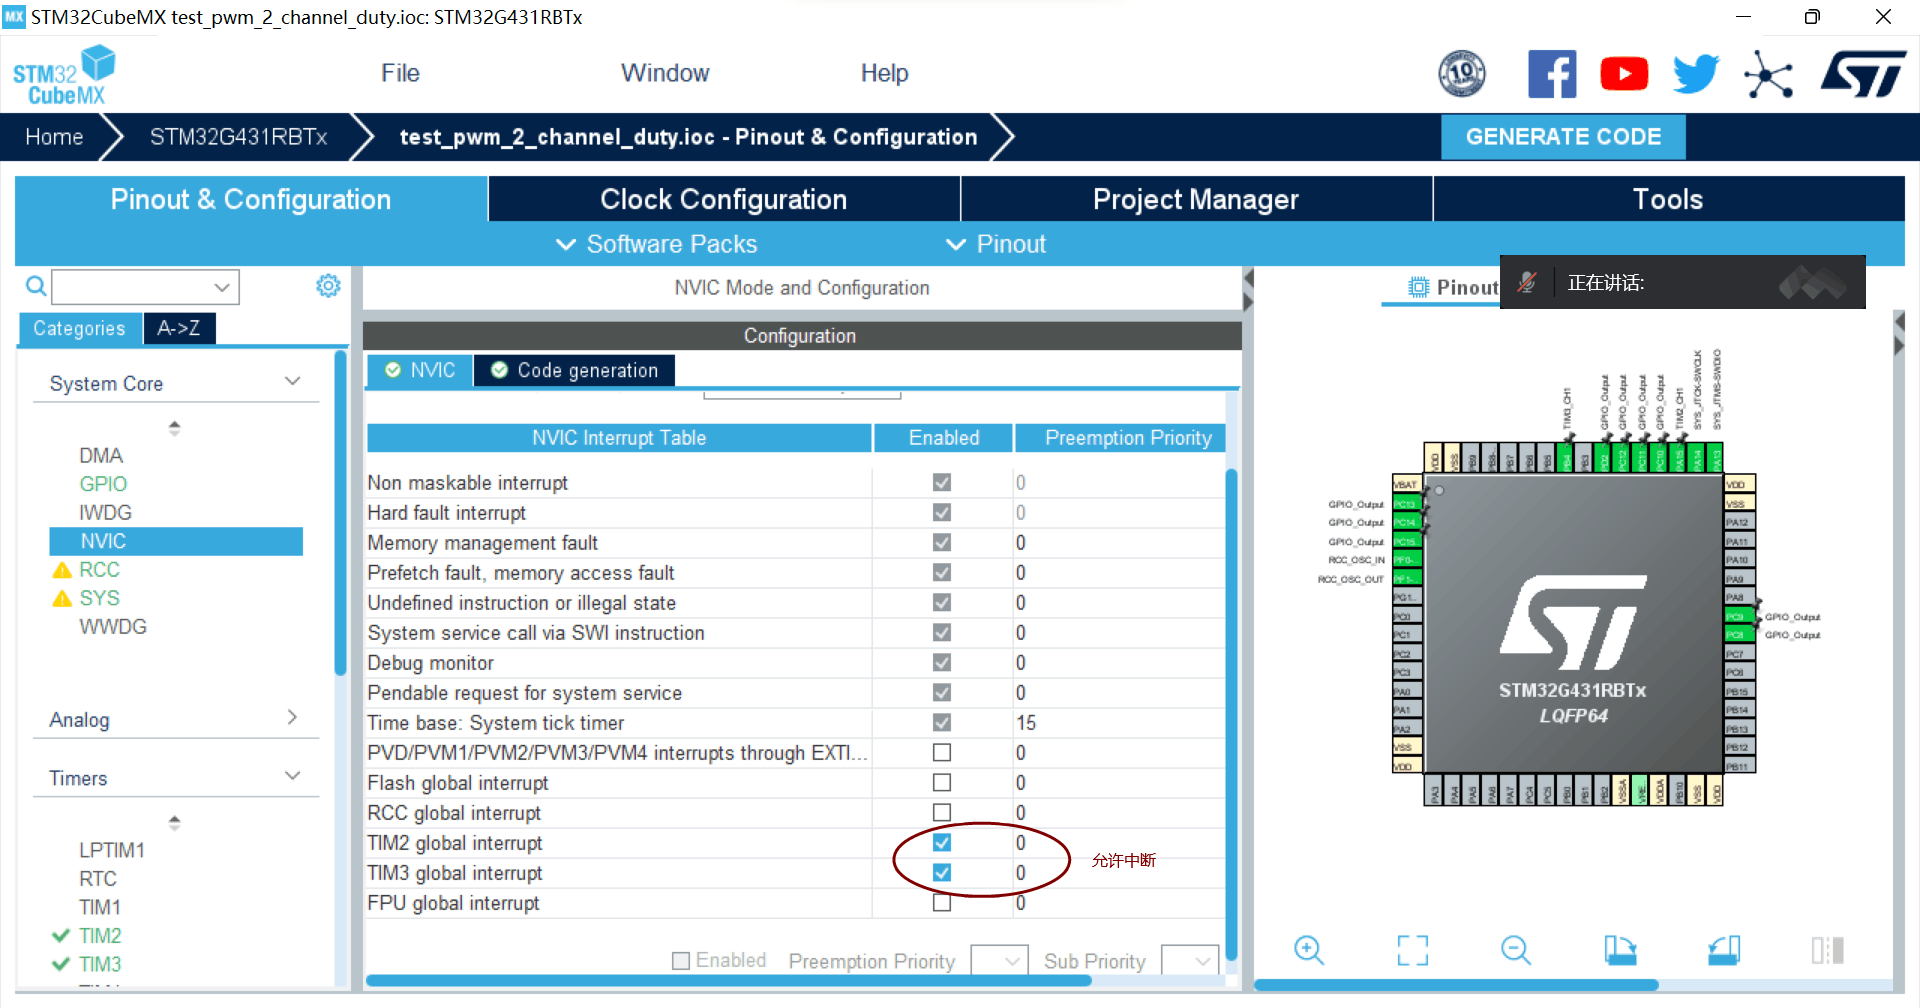Collapse the pinout panel with right splitter arrows
This screenshot has height=1008, width=1920.
pos(1899,333)
